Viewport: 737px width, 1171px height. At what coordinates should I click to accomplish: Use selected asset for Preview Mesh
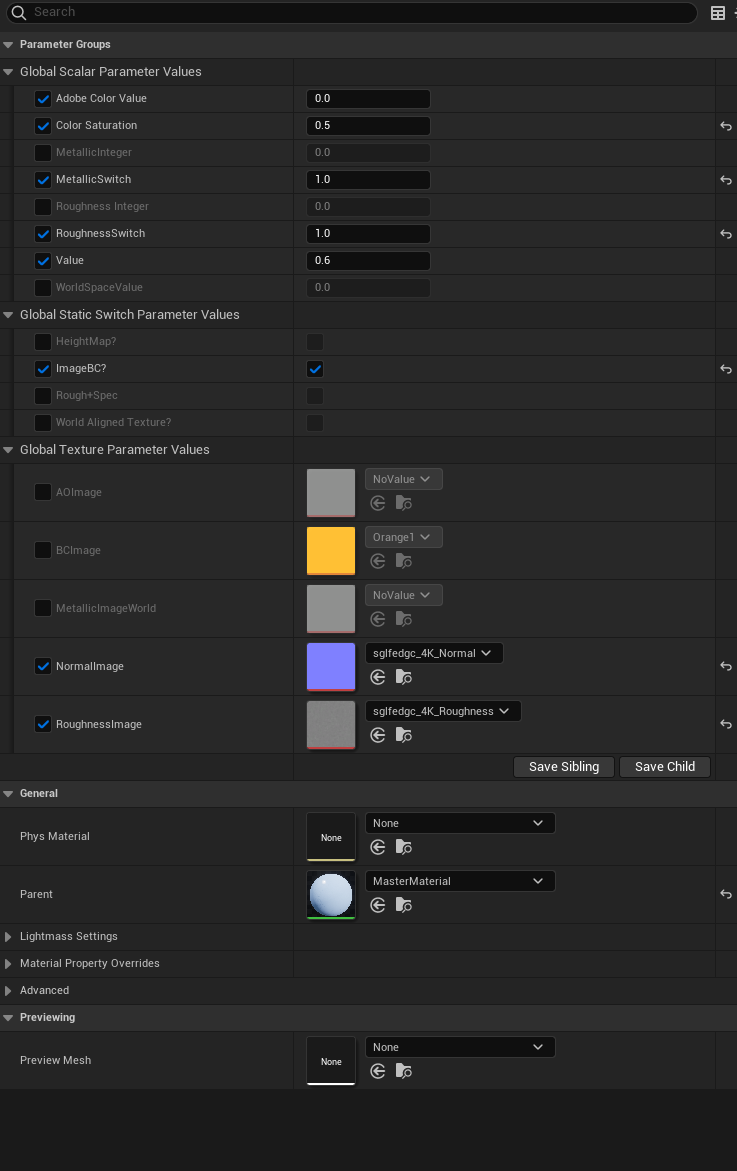[378, 1071]
